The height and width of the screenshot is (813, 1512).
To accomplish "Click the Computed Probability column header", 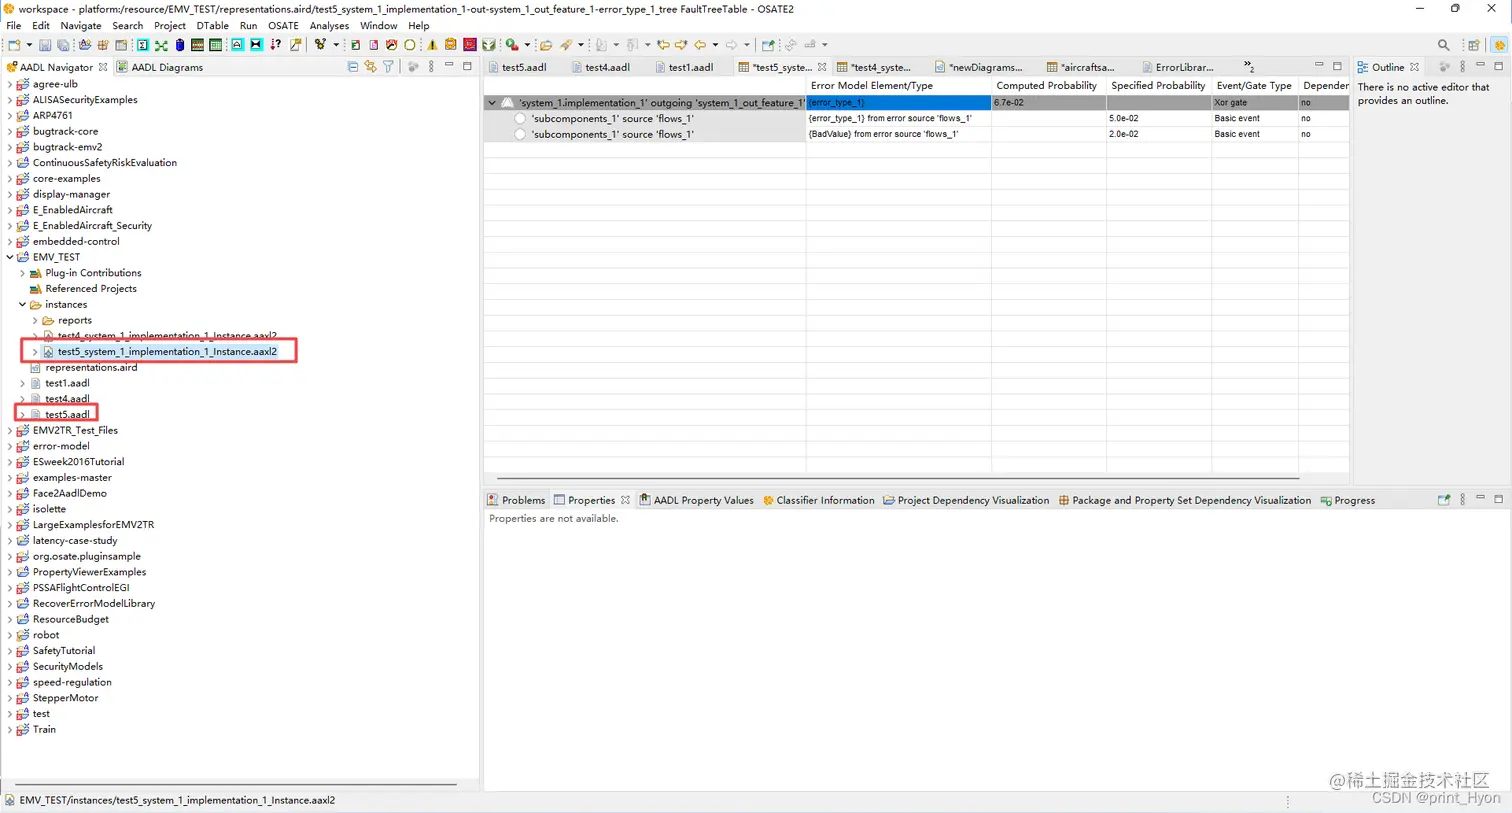I will [x=1048, y=86].
